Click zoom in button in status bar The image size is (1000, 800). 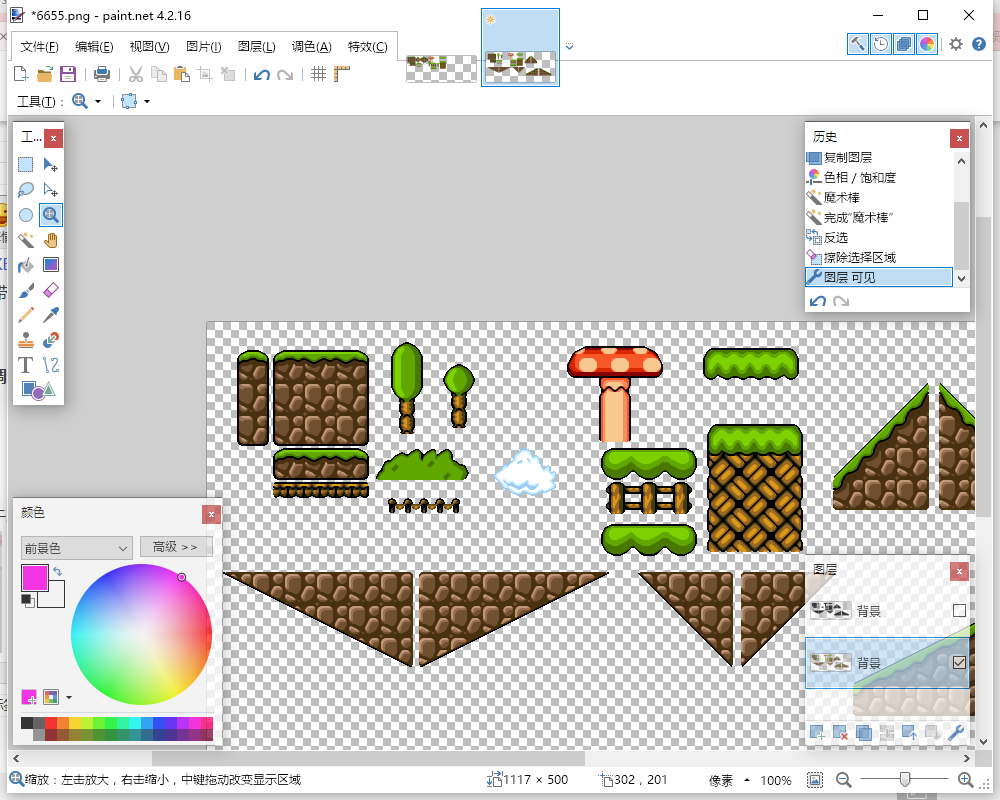pos(966,780)
